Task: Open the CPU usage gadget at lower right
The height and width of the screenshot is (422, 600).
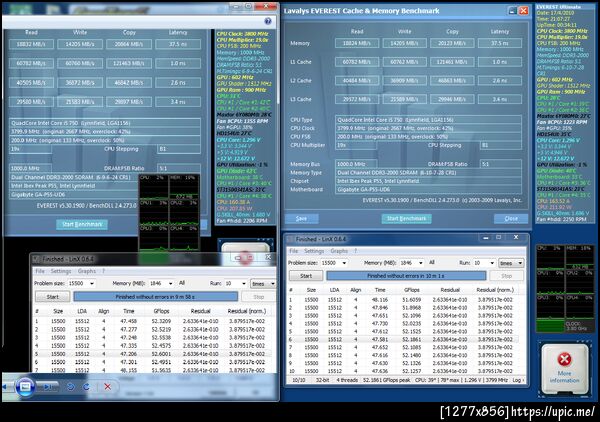Action: tap(565, 288)
